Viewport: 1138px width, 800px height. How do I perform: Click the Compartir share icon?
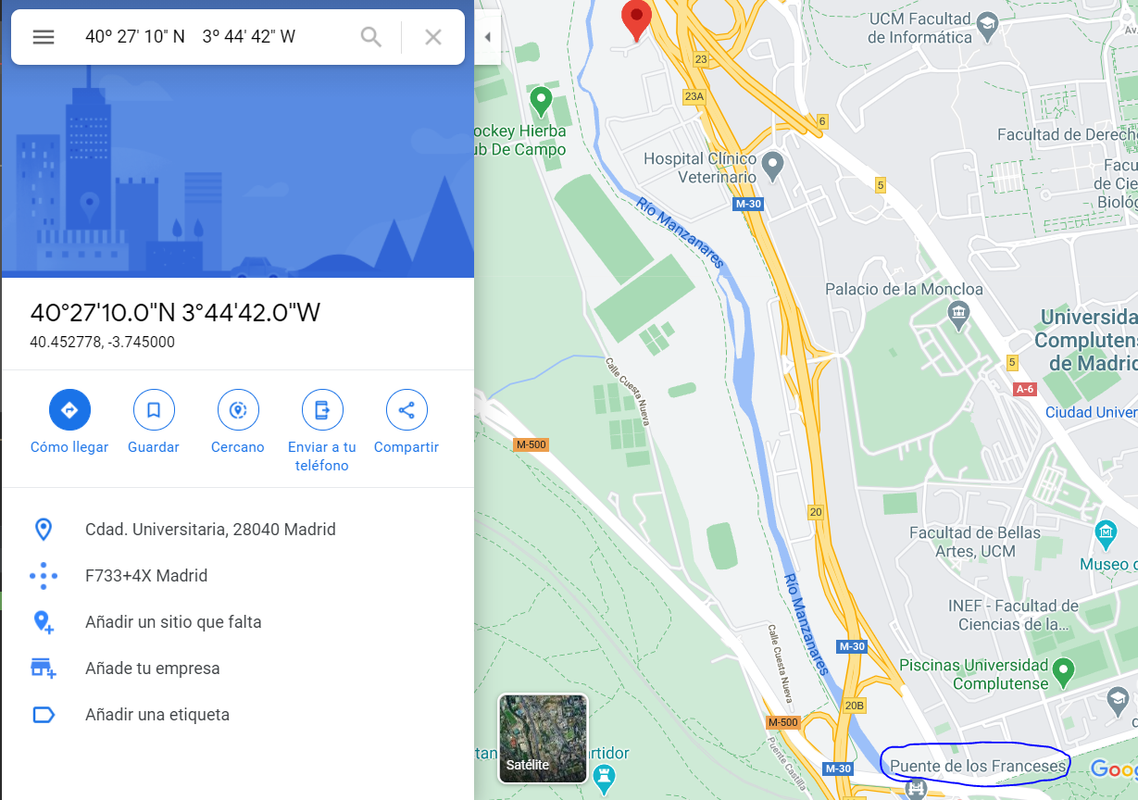(x=406, y=410)
